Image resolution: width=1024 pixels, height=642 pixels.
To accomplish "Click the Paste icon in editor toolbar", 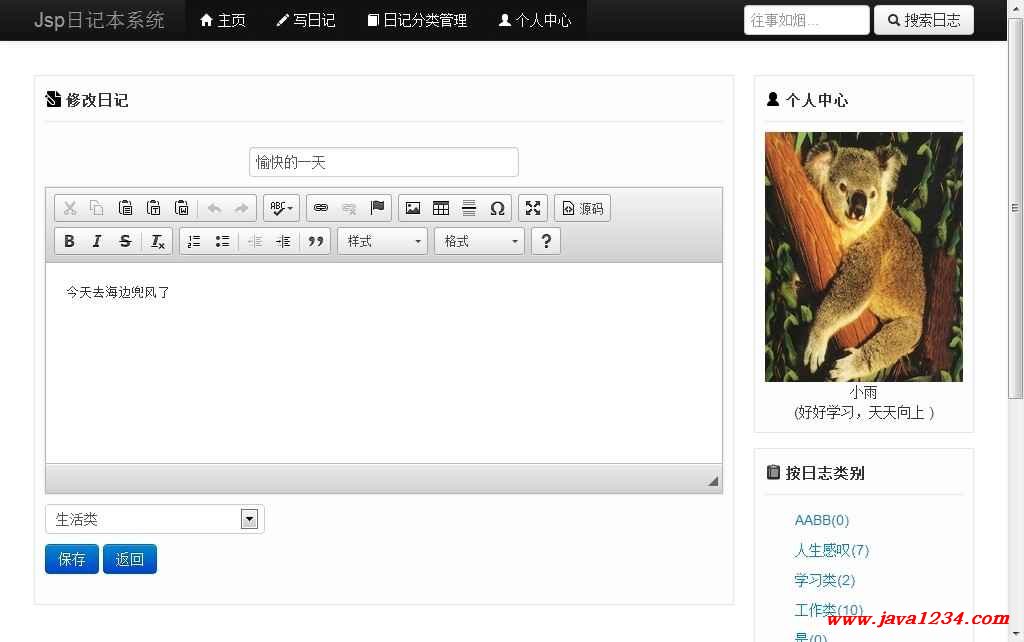I will click(x=125, y=208).
